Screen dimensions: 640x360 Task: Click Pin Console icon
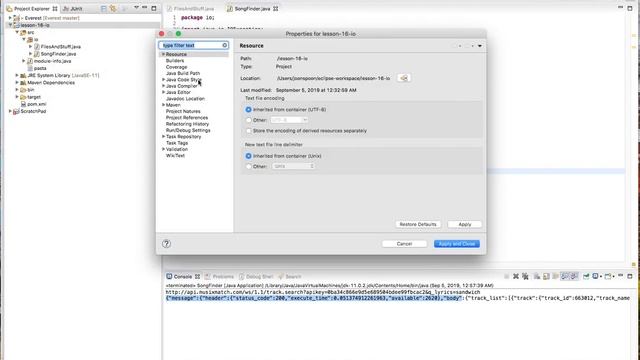[x=586, y=276]
